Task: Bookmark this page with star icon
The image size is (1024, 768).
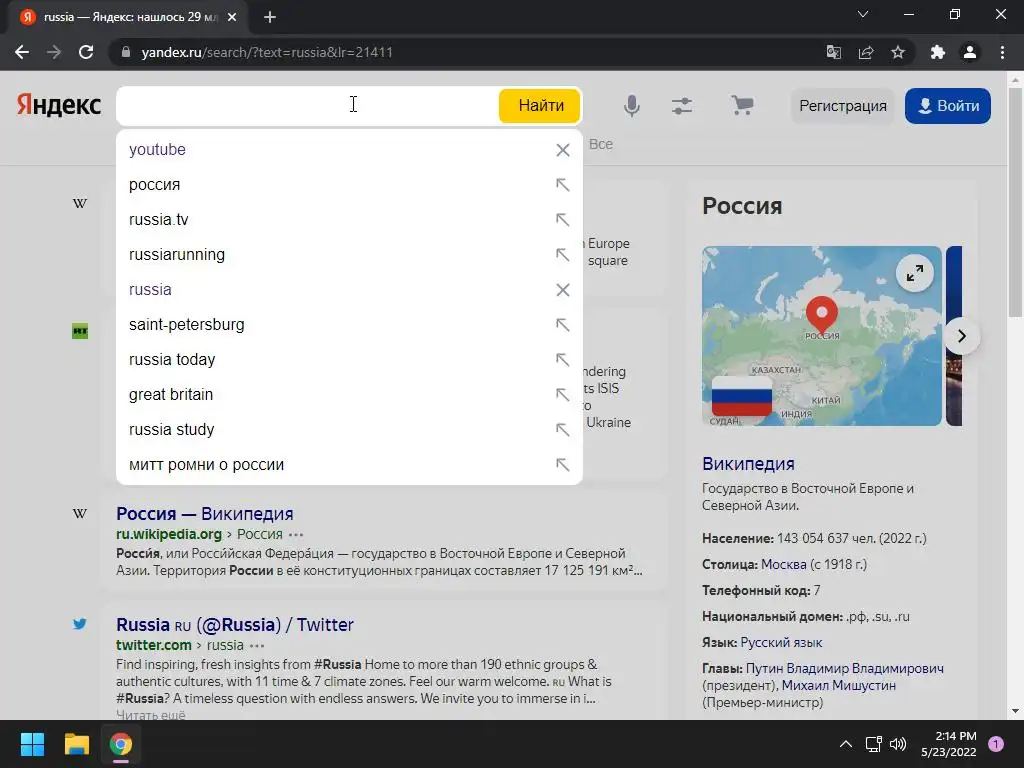Action: tap(898, 52)
